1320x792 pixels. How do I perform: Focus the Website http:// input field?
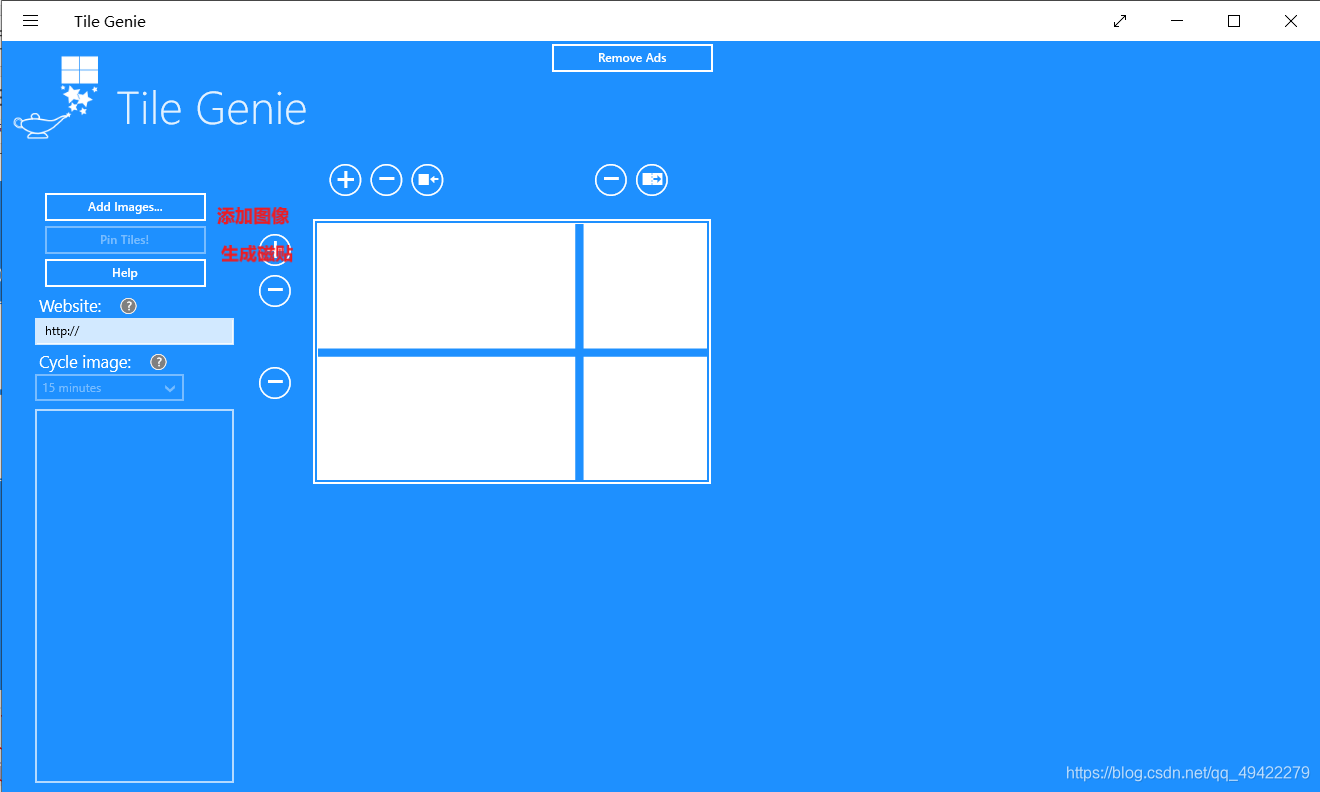click(x=134, y=331)
